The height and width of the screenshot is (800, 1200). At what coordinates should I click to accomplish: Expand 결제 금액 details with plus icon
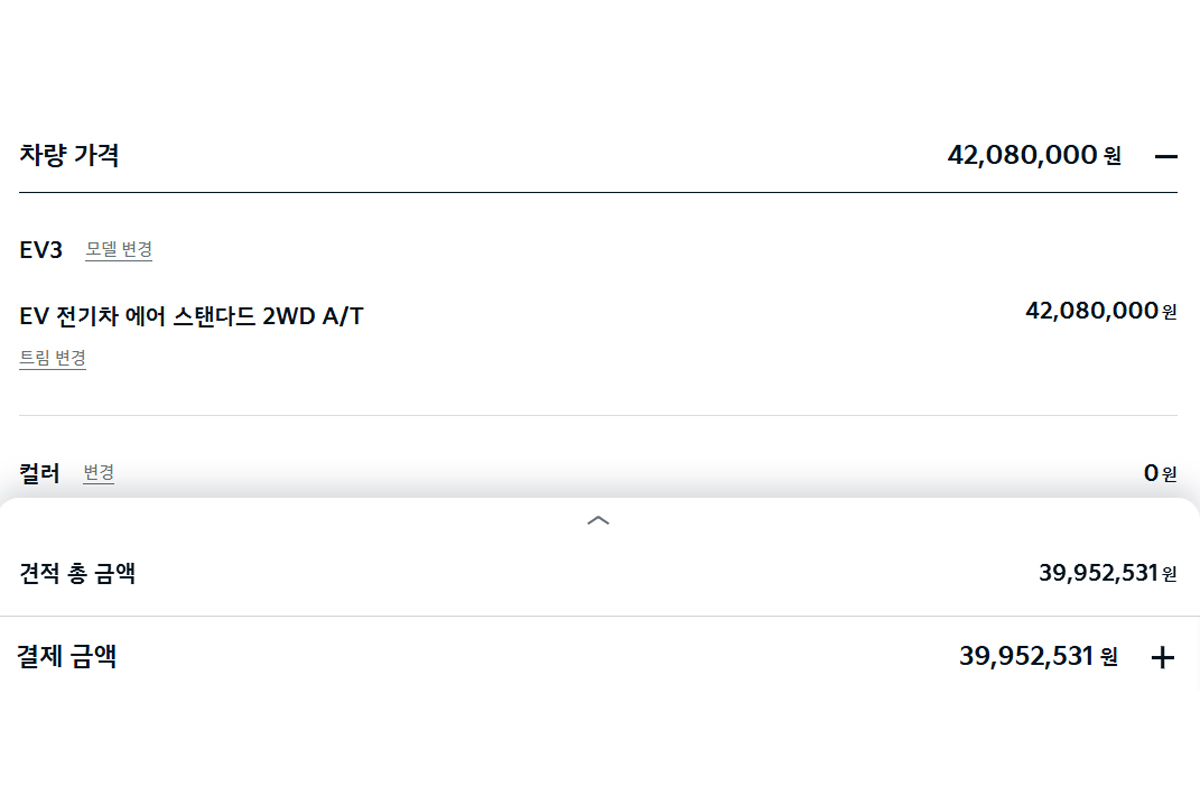point(1162,657)
